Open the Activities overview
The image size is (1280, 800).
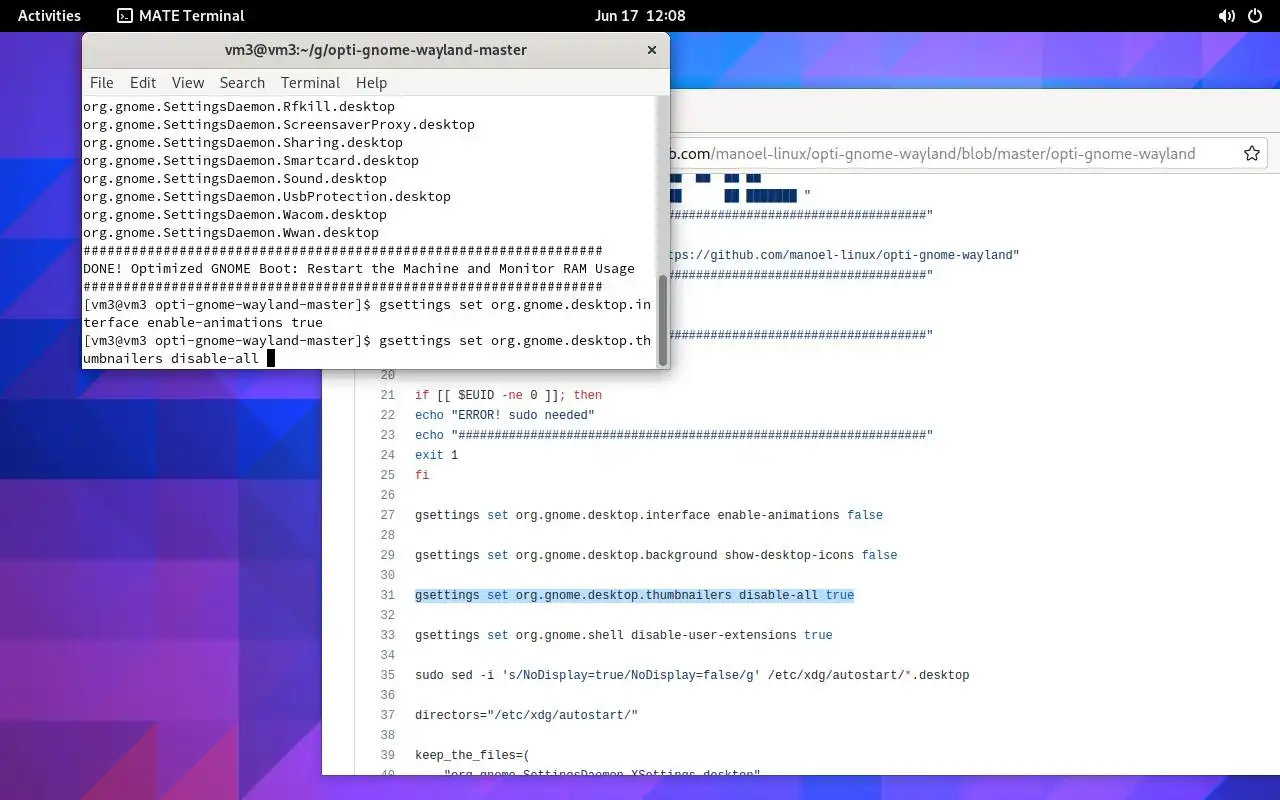pyautogui.click(x=49, y=15)
